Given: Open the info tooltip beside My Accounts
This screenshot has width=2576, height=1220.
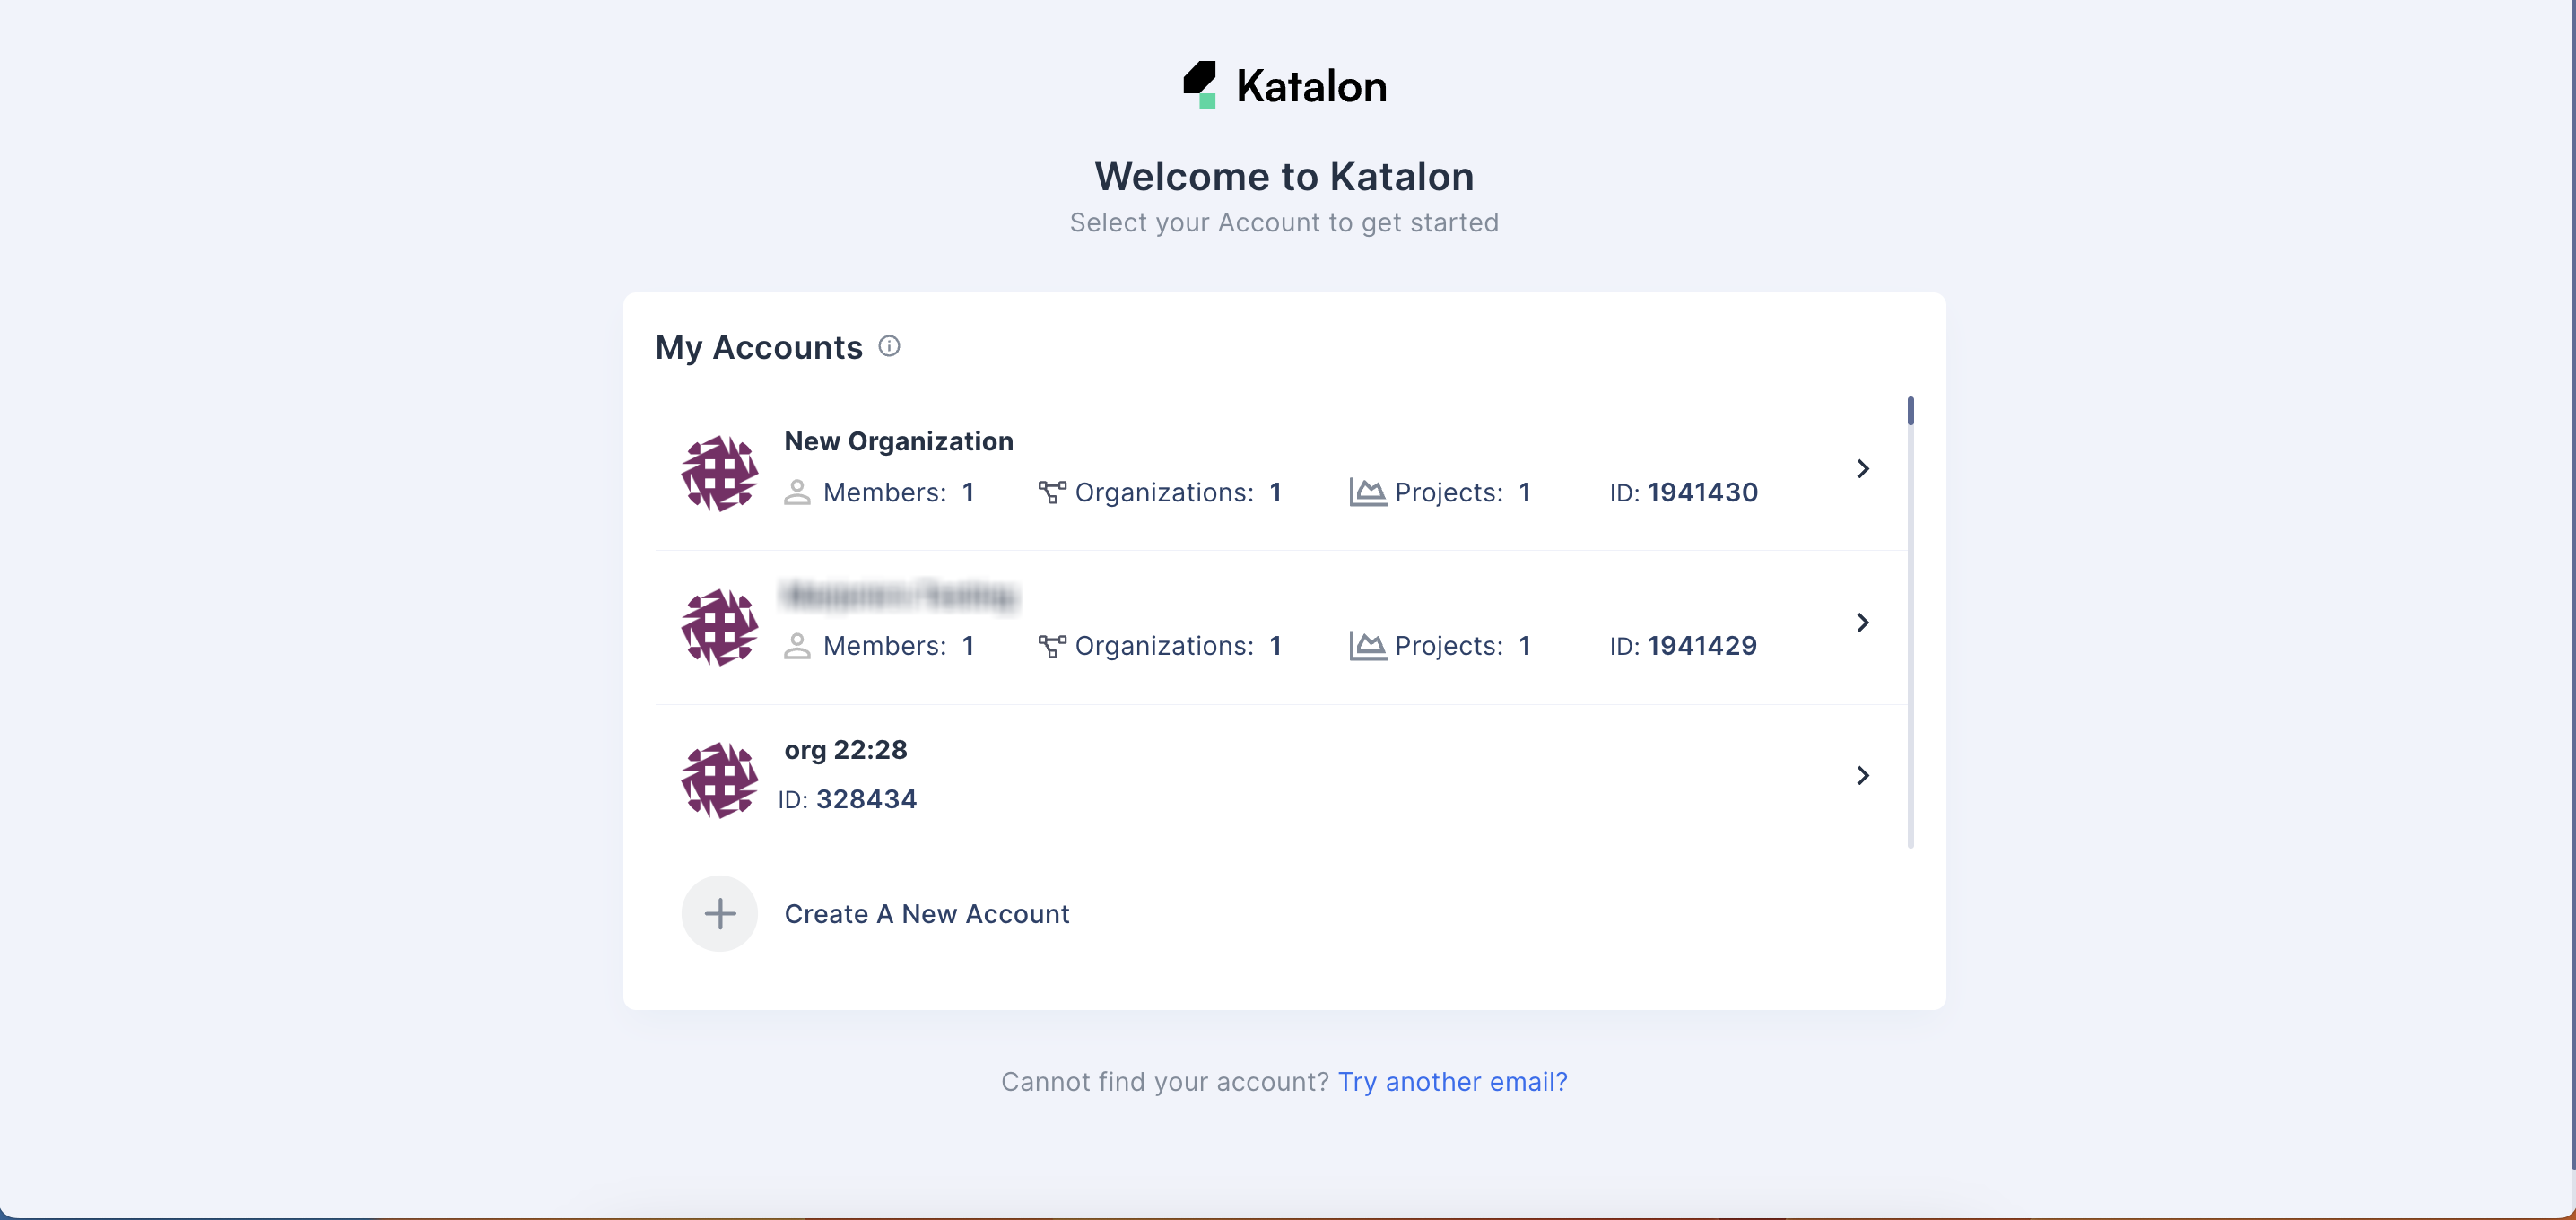Looking at the screenshot, I should (889, 345).
